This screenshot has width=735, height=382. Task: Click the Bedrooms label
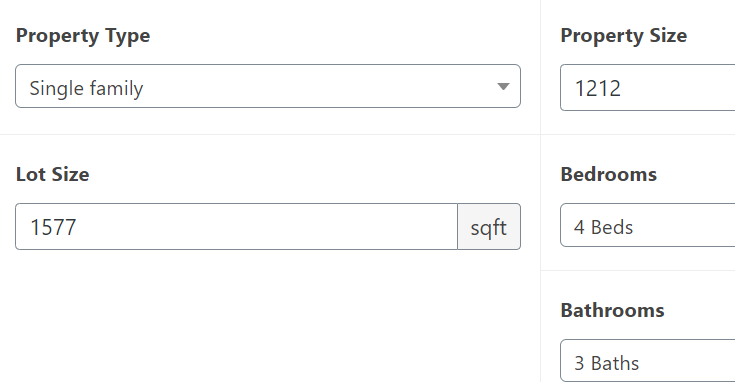608,174
